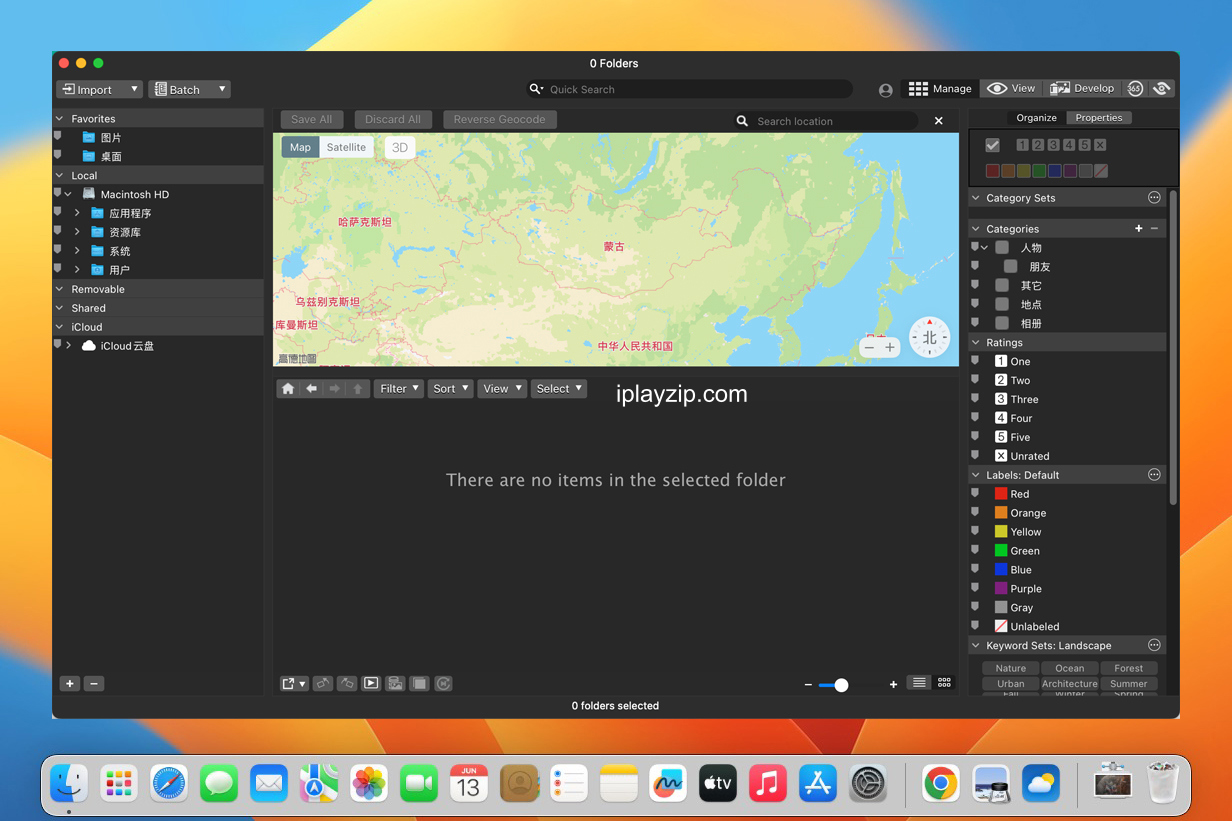This screenshot has height=821, width=1232.
Task: Open the Sort dropdown menu
Action: pyautogui.click(x=451, y=389)
